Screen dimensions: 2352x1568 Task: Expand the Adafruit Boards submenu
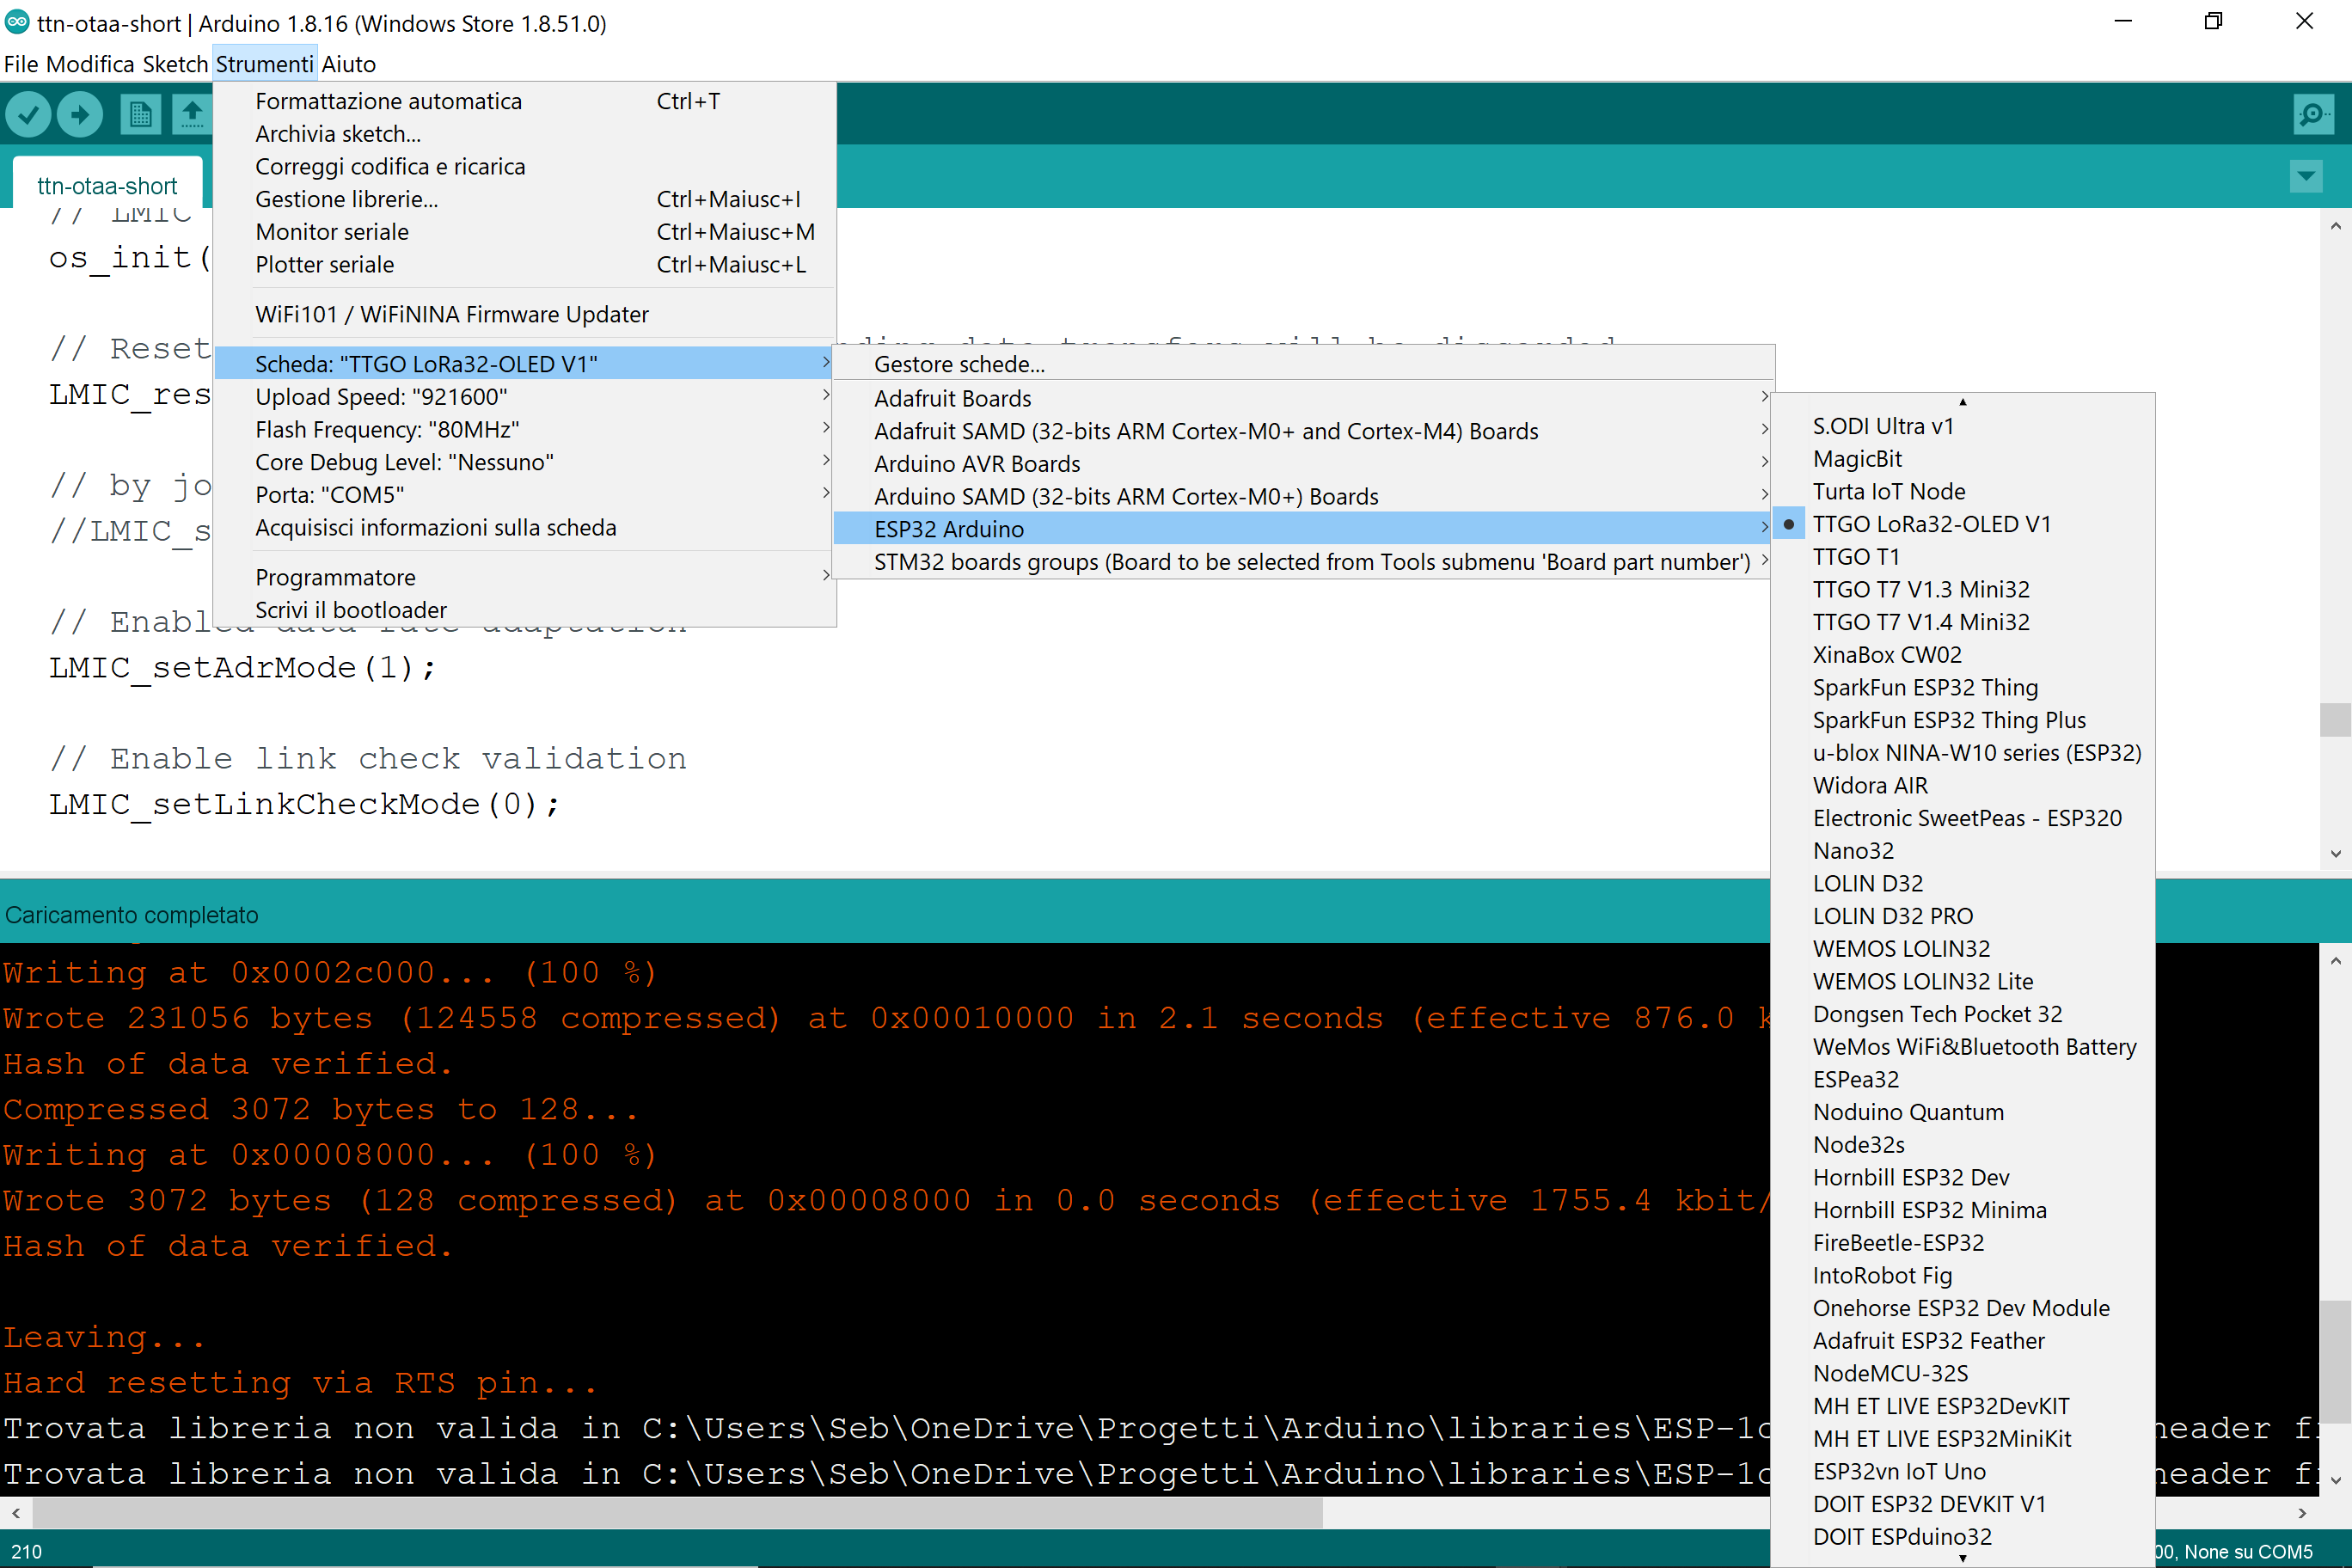[x=1303, y=398]
